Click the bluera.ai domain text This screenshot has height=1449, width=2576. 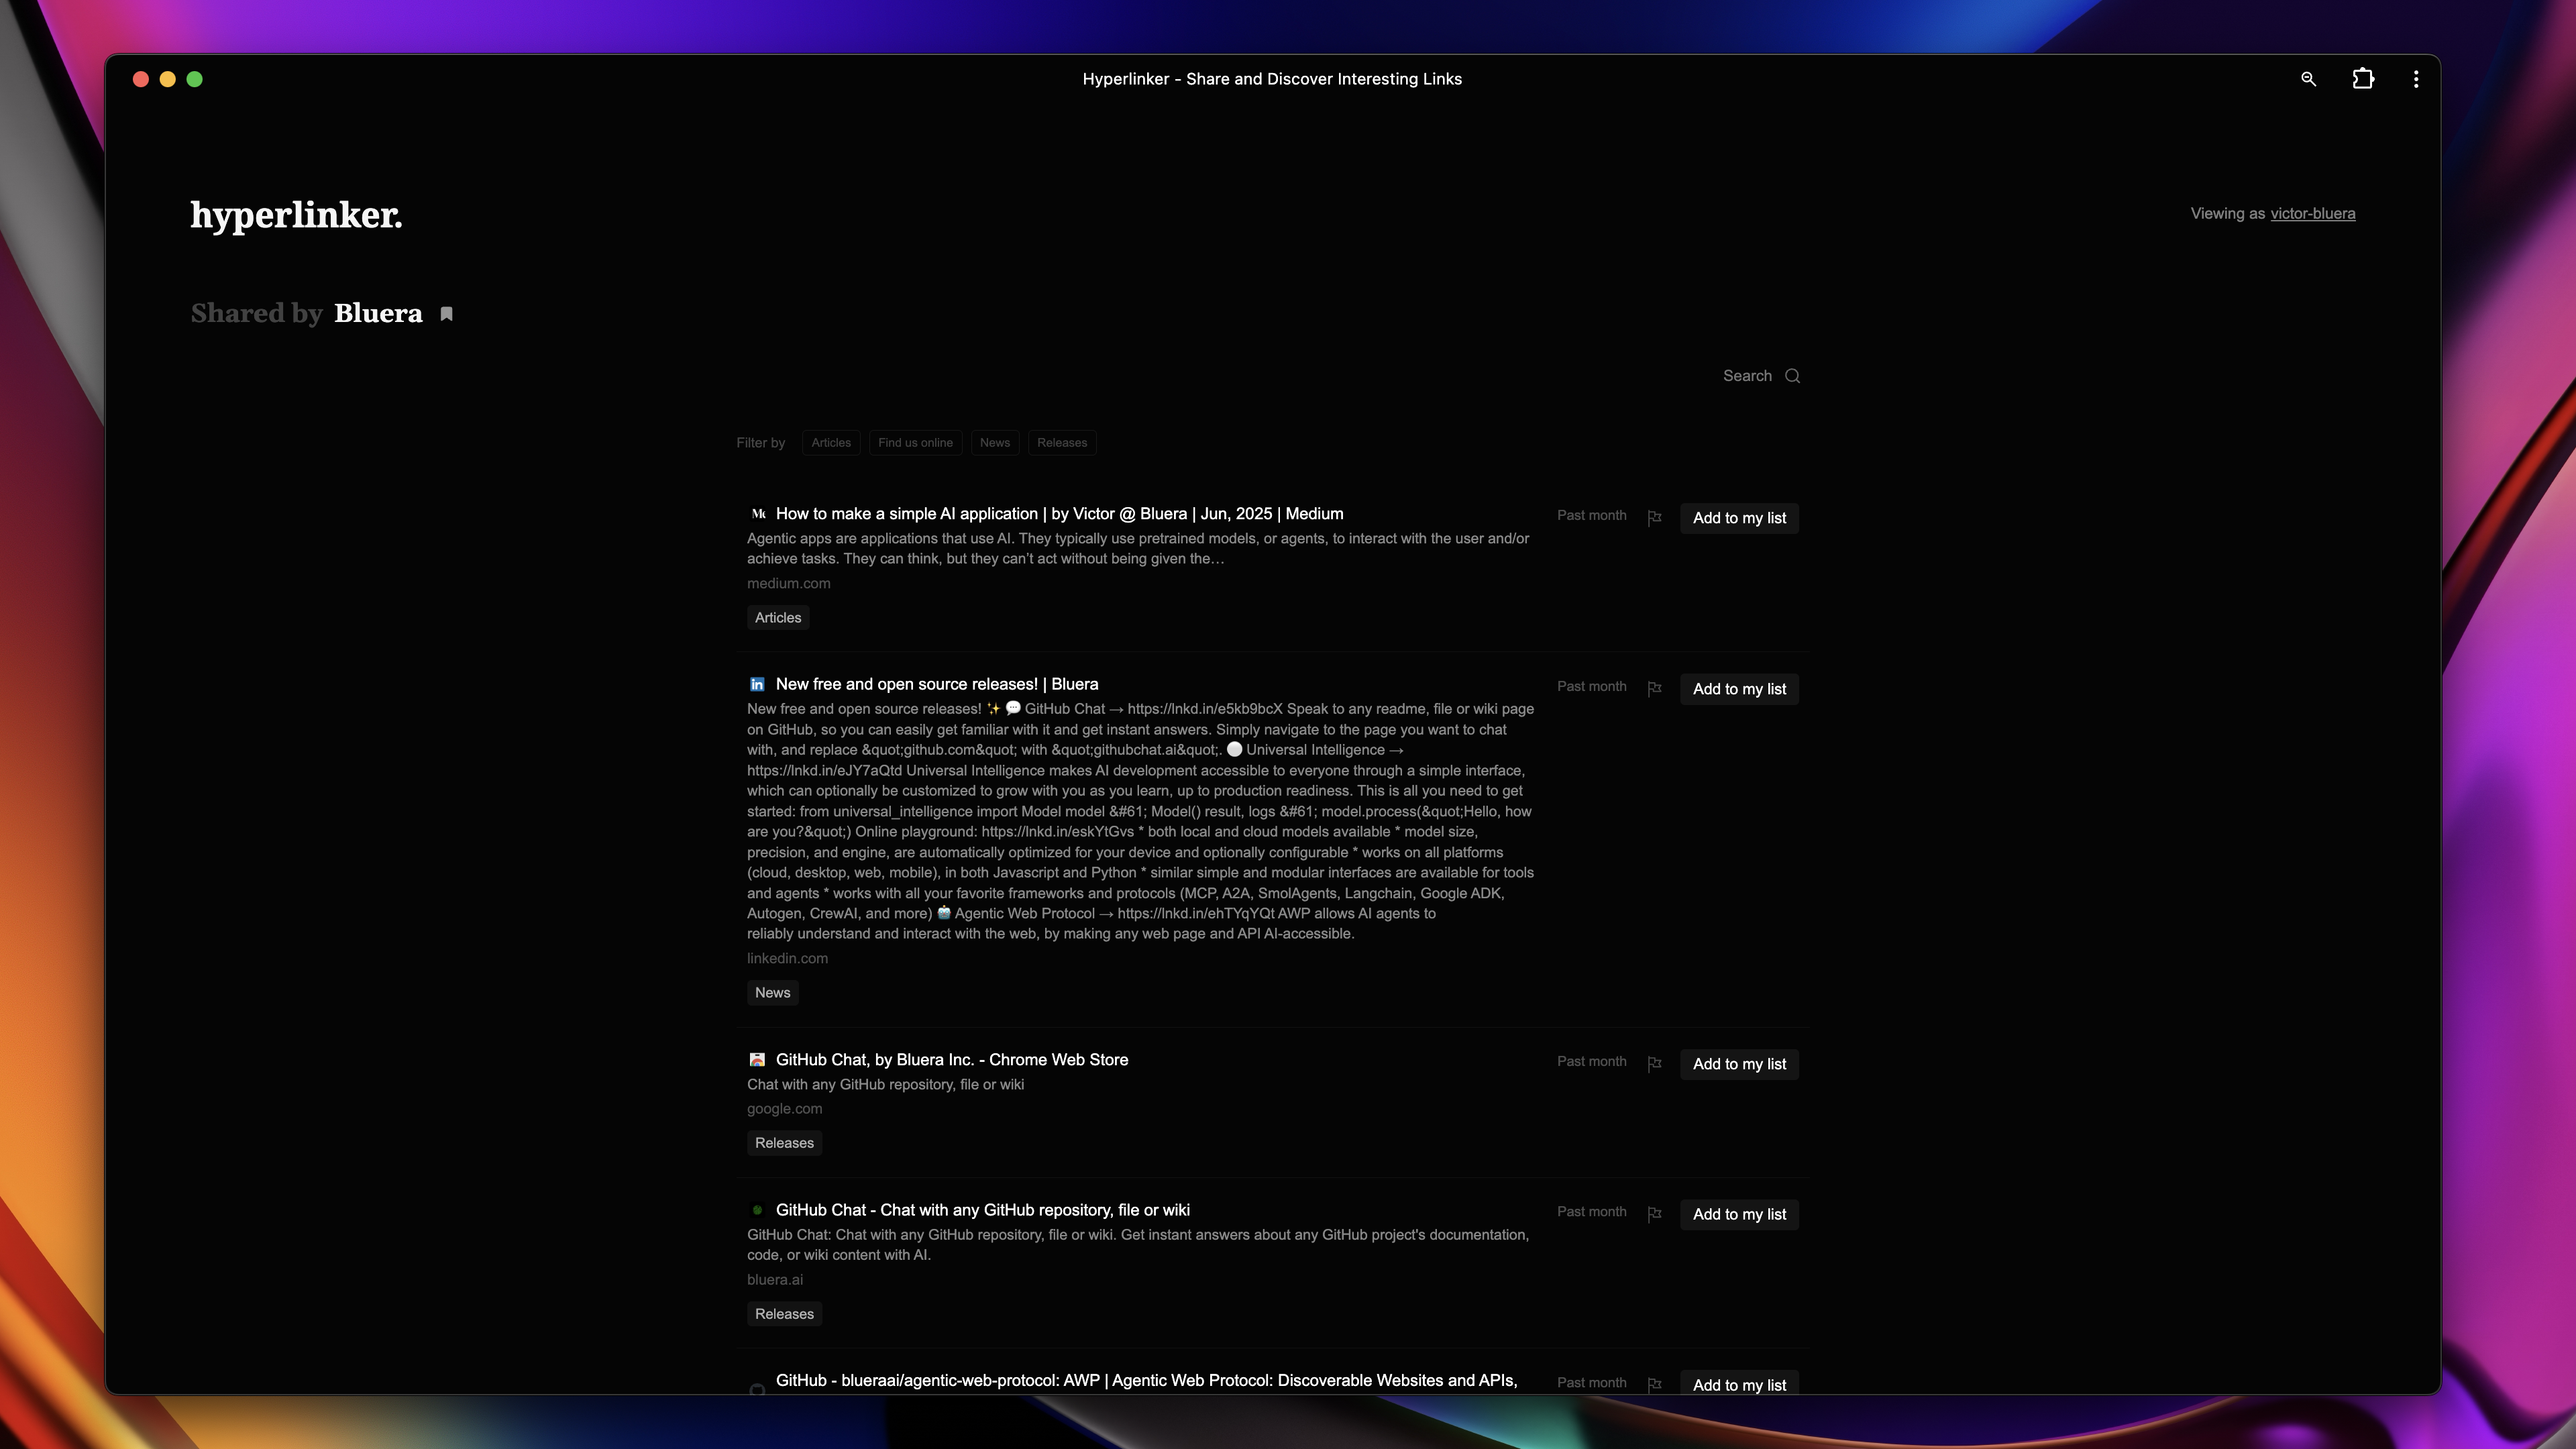(774, 1280)
